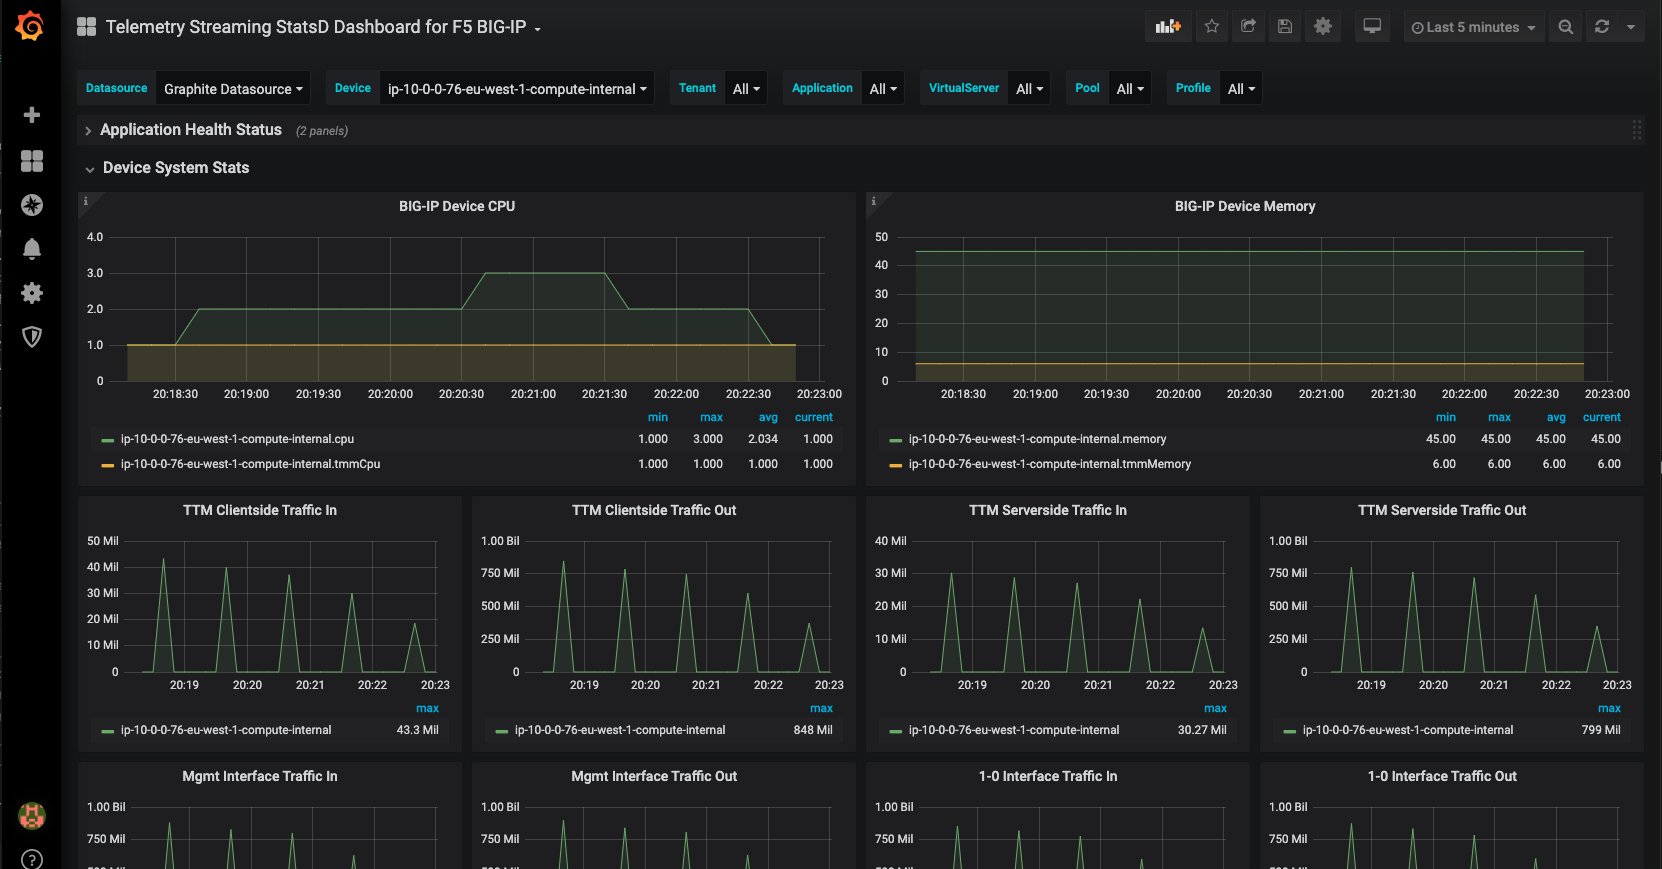Click the user avatar in sidebar
This screenshot has height=869, width=1662.
coord(32,816)
